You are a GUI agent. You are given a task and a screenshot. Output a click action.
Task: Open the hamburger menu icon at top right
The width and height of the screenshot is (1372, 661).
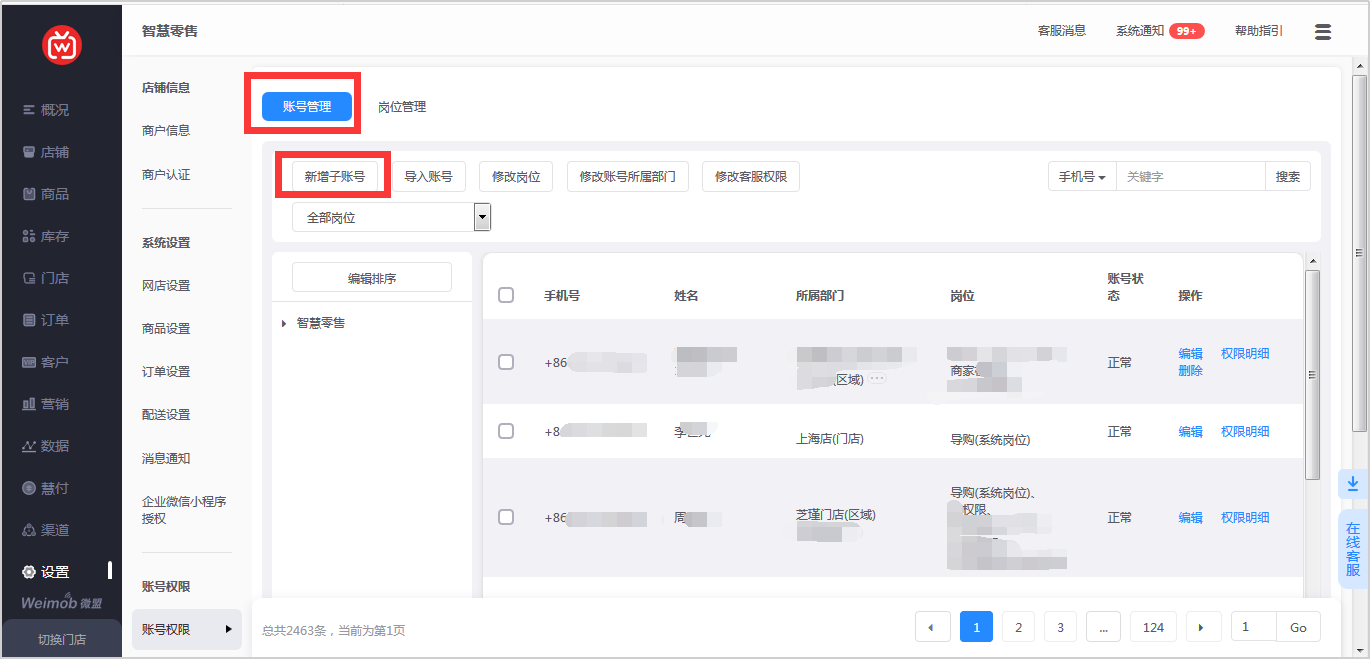(x=1322, y=32)
